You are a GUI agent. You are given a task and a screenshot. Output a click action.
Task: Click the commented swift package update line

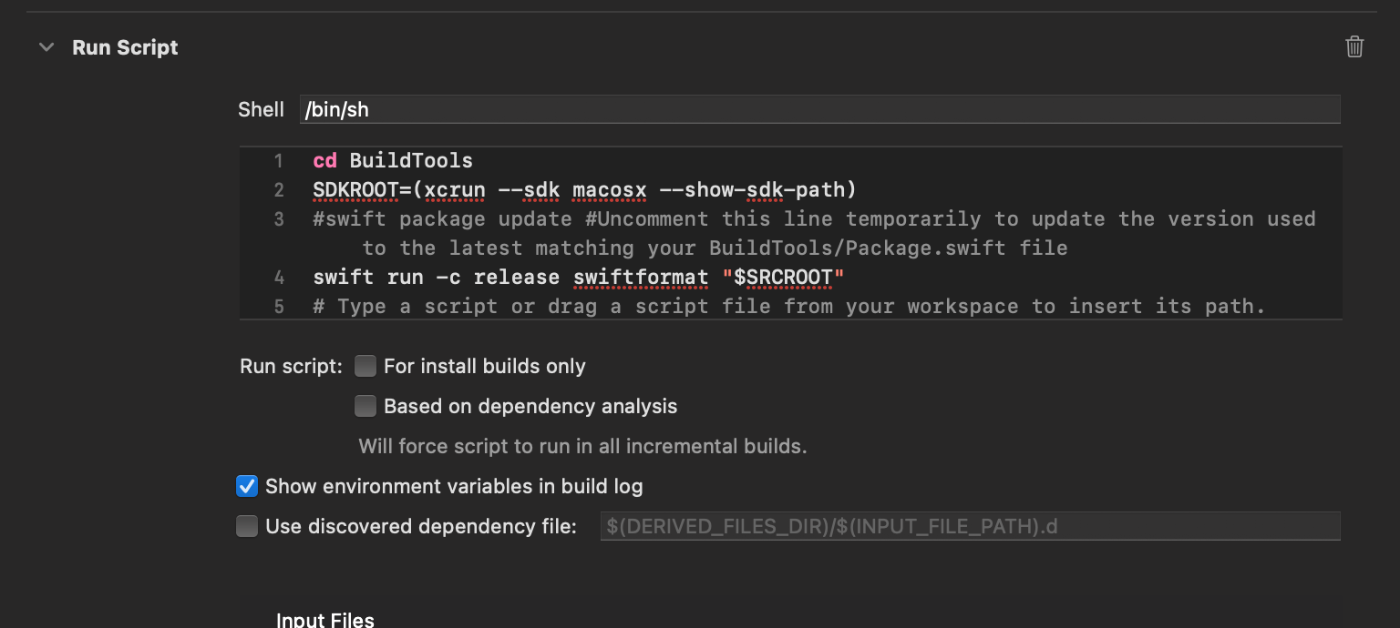tap(700, 218)
